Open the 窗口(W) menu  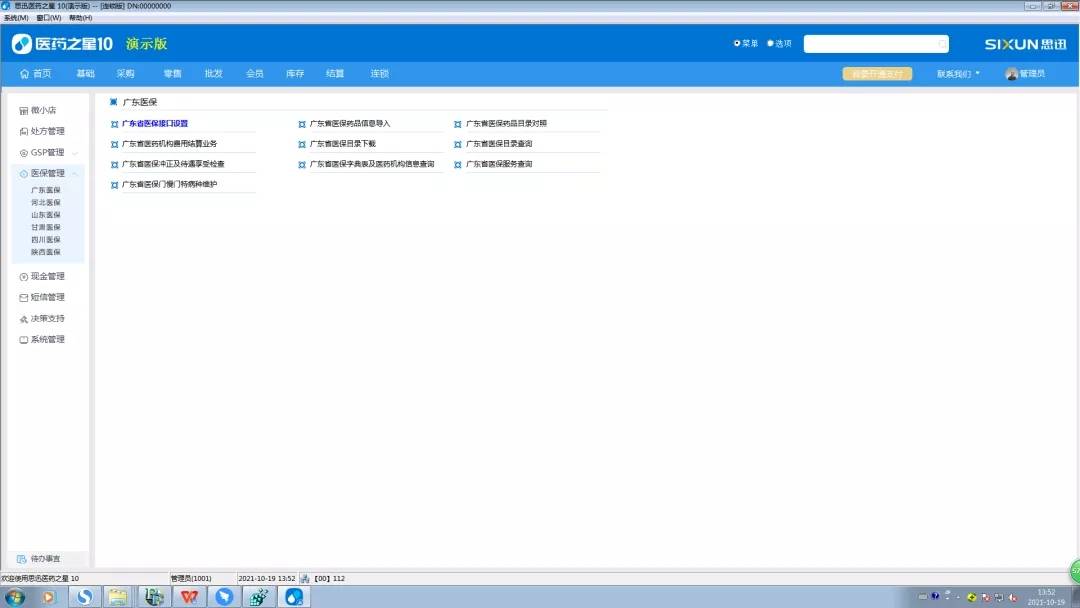[49, 18]
